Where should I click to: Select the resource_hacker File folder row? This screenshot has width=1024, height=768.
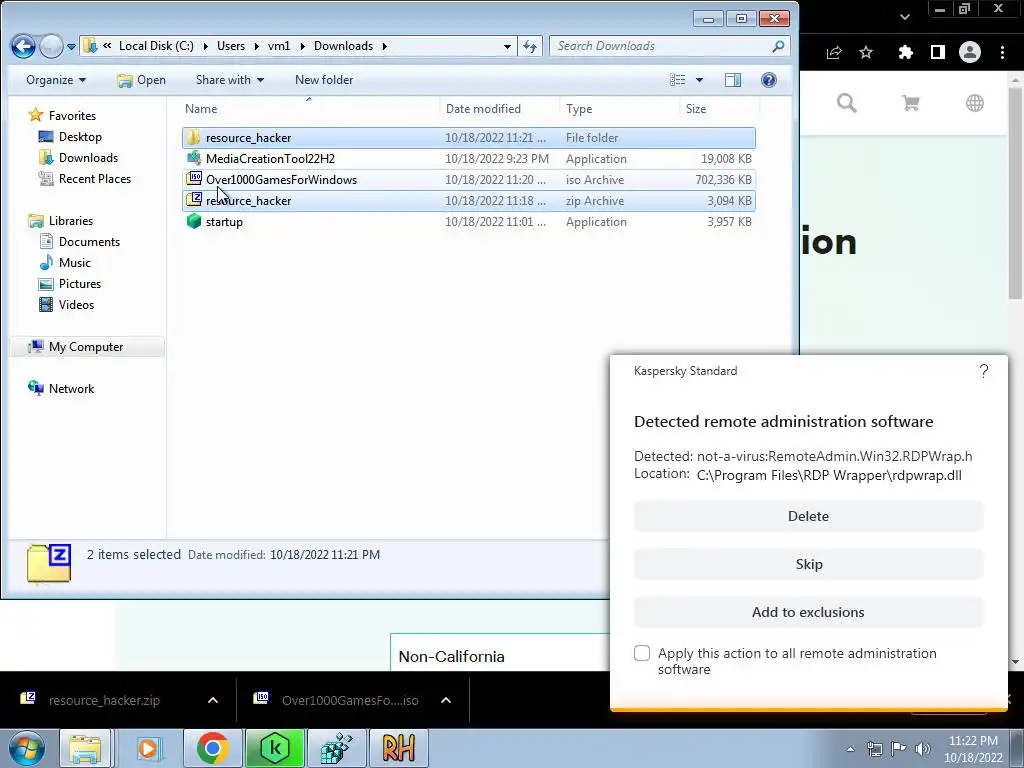468,138
